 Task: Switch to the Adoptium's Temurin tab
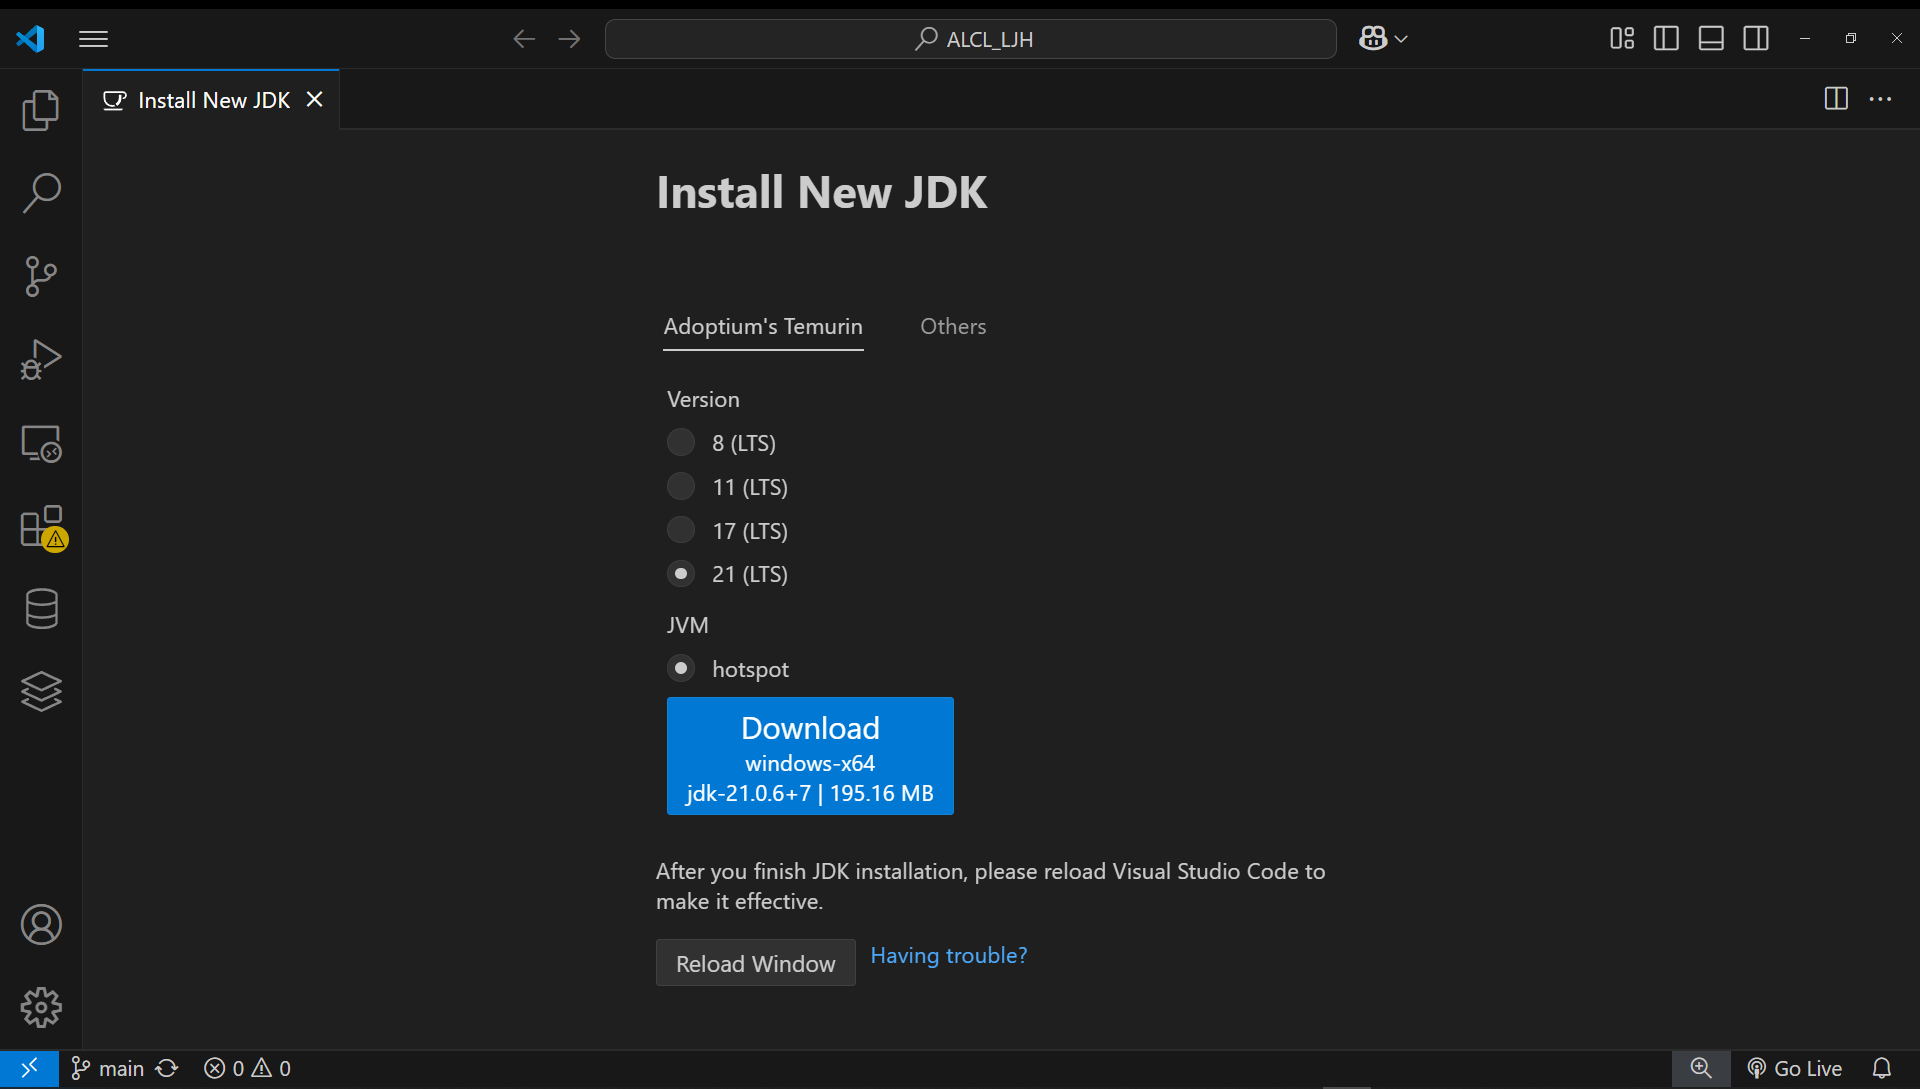pyautogui.click(x=763, y=326)
